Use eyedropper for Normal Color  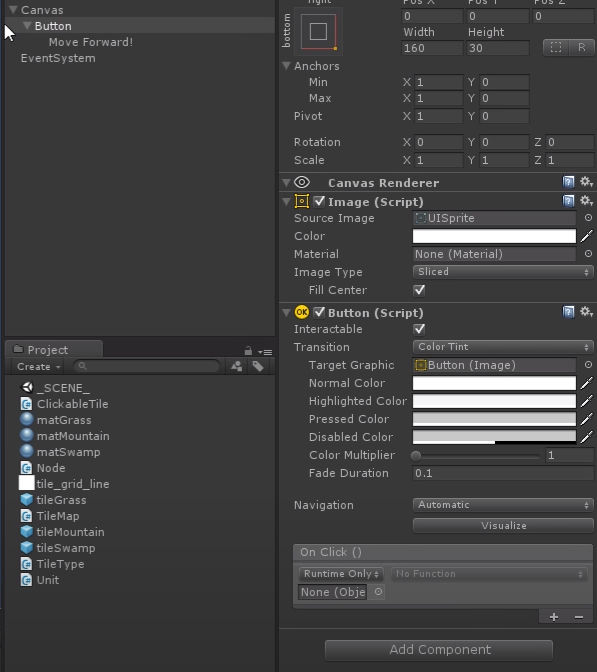(587, 383)
